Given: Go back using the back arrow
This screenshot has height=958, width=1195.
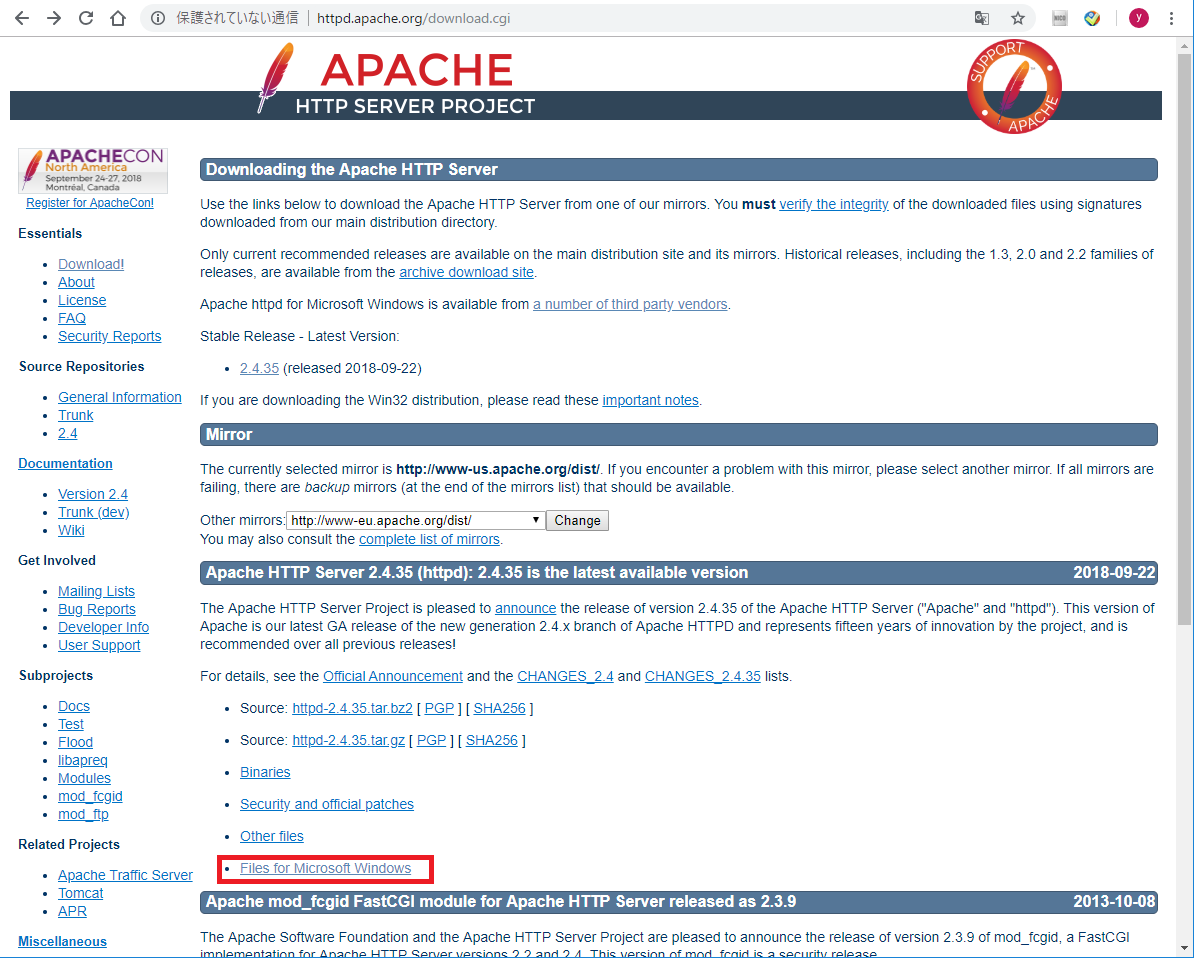Looking at the screenshot, I should pyautogui.click(x=22, y=17).
